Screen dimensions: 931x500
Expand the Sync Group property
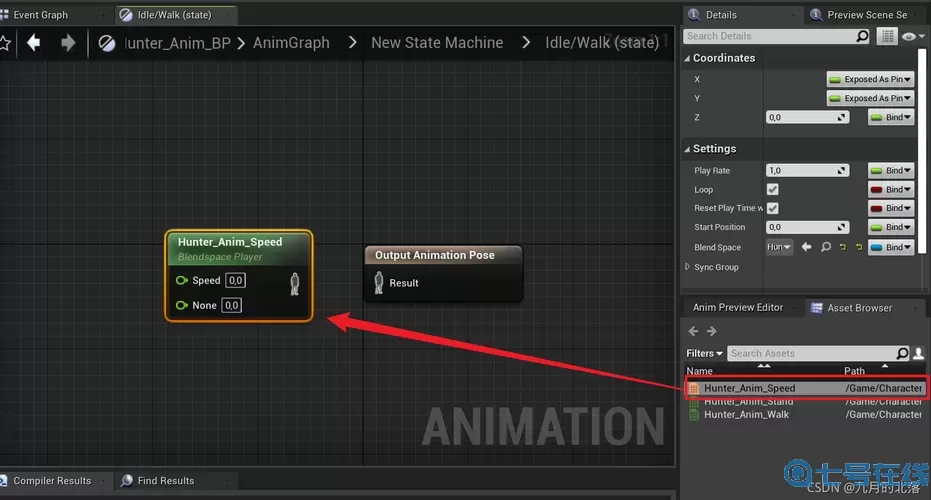click(688, 267)
